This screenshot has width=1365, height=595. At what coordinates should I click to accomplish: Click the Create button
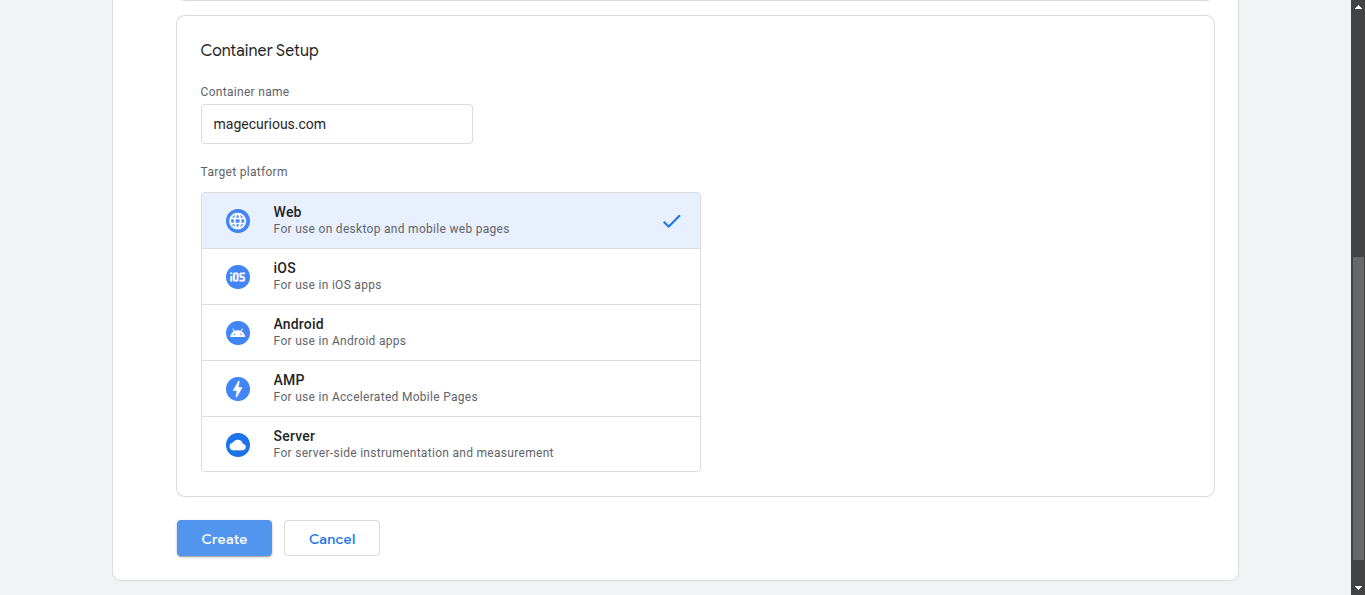click(x=224, y=538)
